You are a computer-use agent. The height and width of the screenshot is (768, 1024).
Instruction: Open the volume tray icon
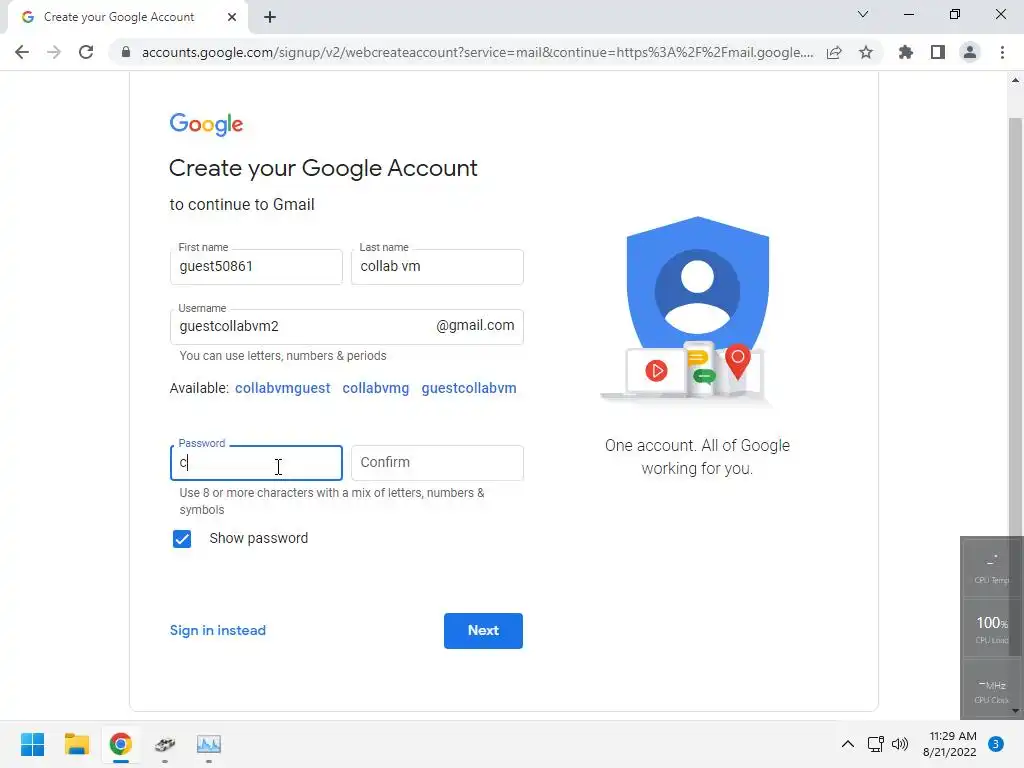tap(900, 744)
